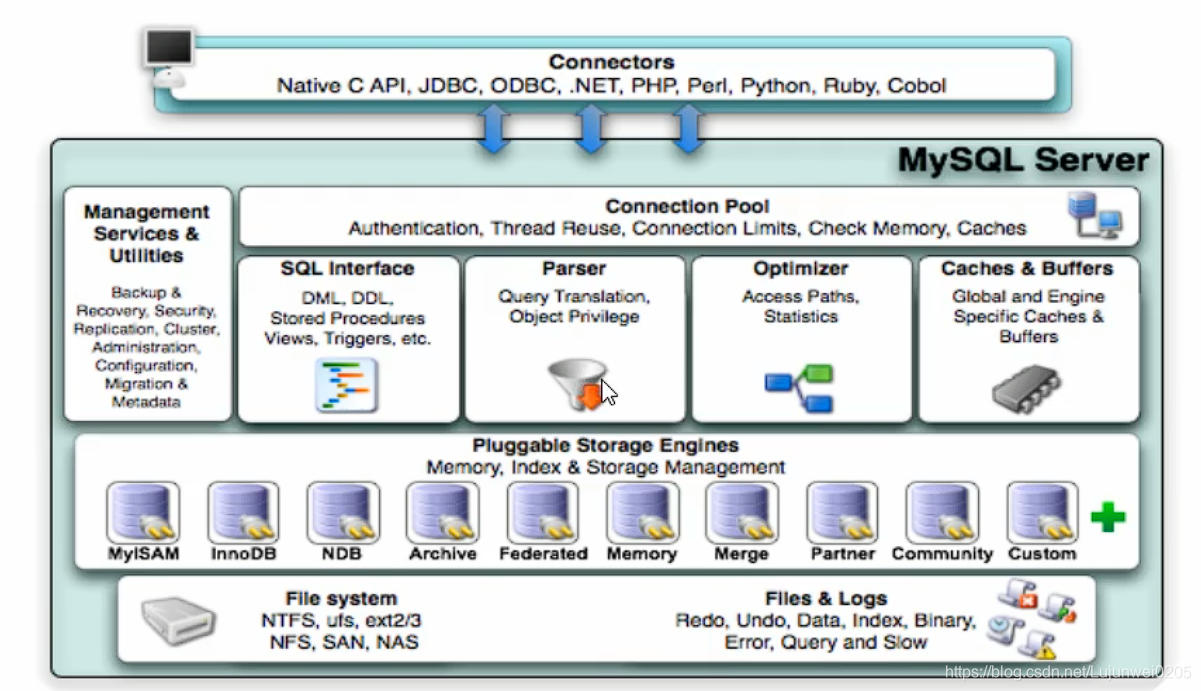The image size is (1201, 691).
Task: Click the Federated storage engine icon
Action: click(x=543, y=513)
